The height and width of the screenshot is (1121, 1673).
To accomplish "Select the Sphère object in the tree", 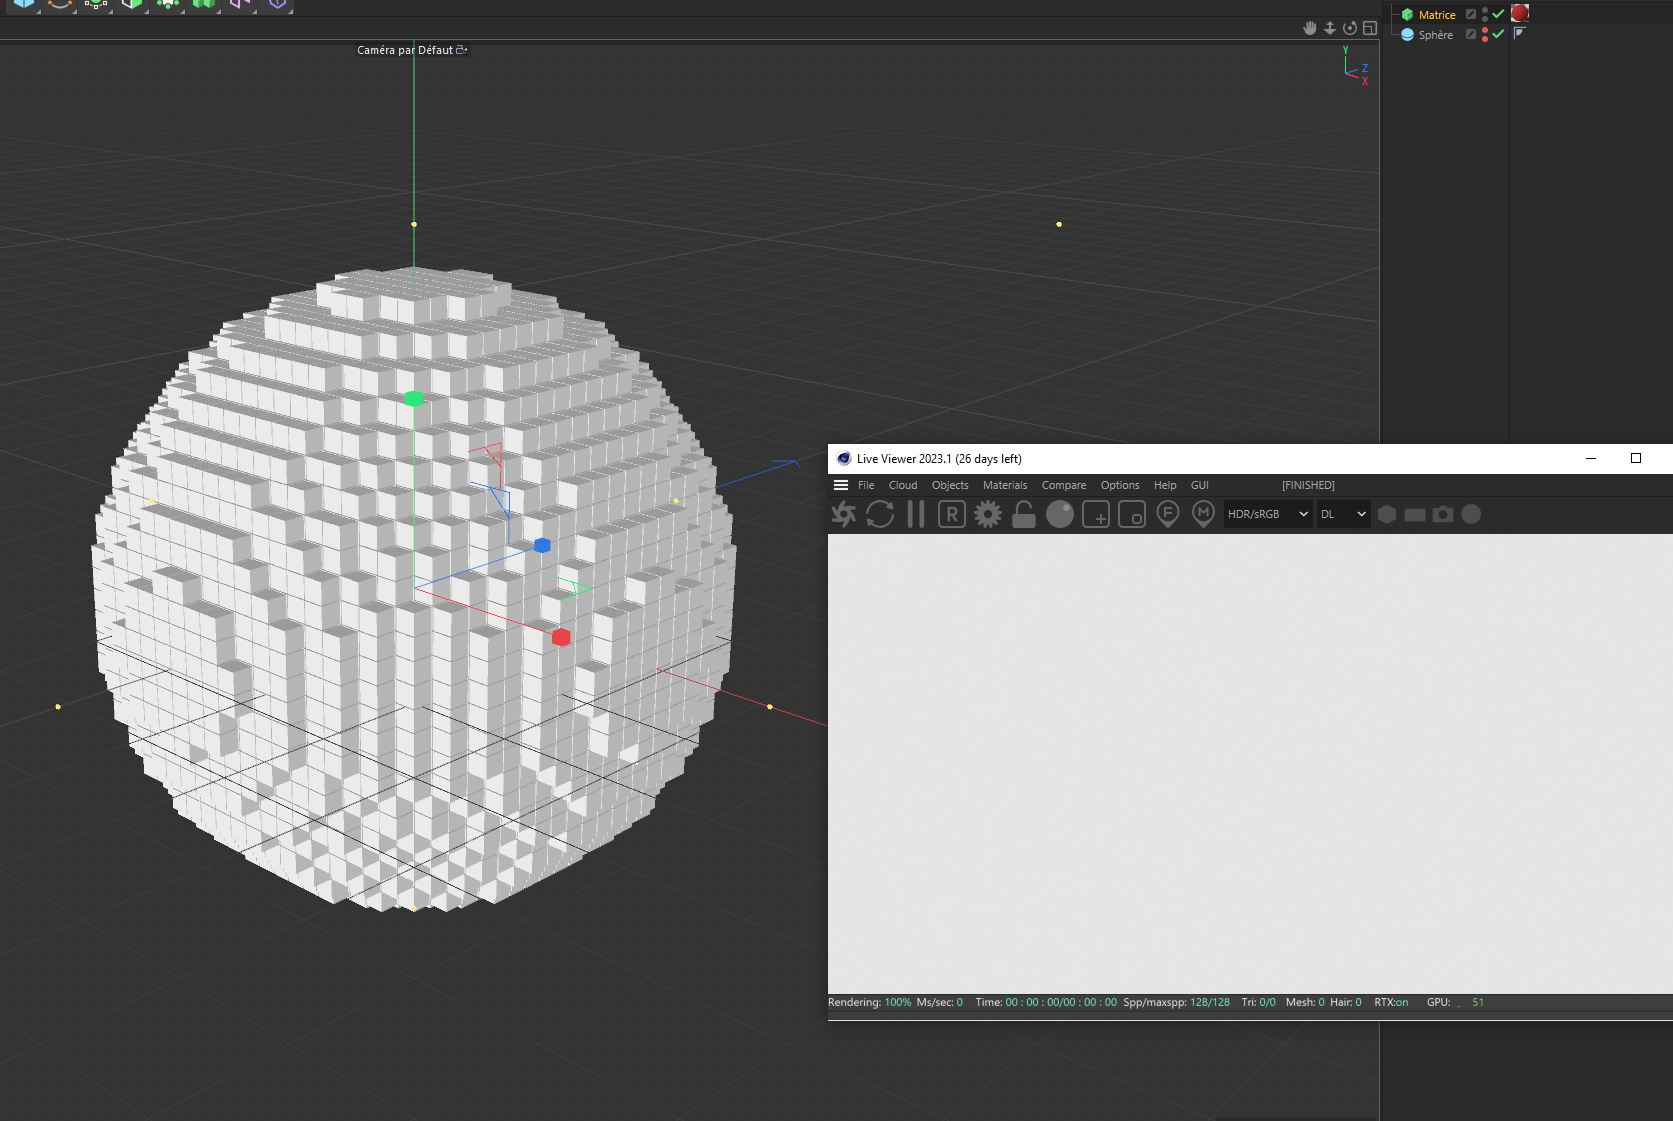I will pyautogui.click(x=1436, y=35).
